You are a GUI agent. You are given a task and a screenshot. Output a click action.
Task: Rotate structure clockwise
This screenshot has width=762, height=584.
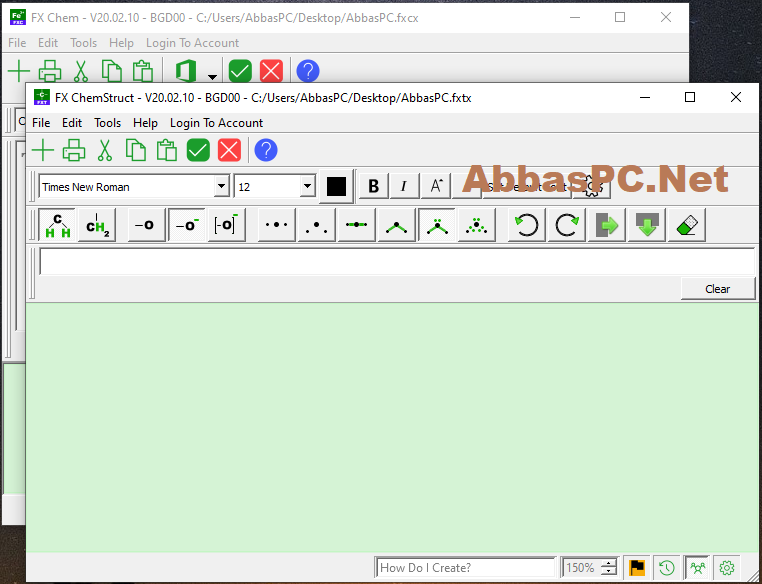567,225
